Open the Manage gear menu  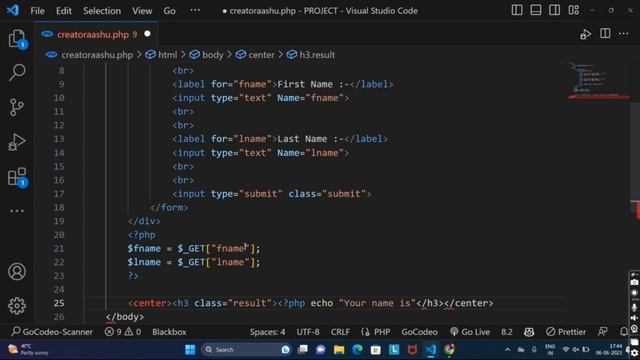coord(17,306)
